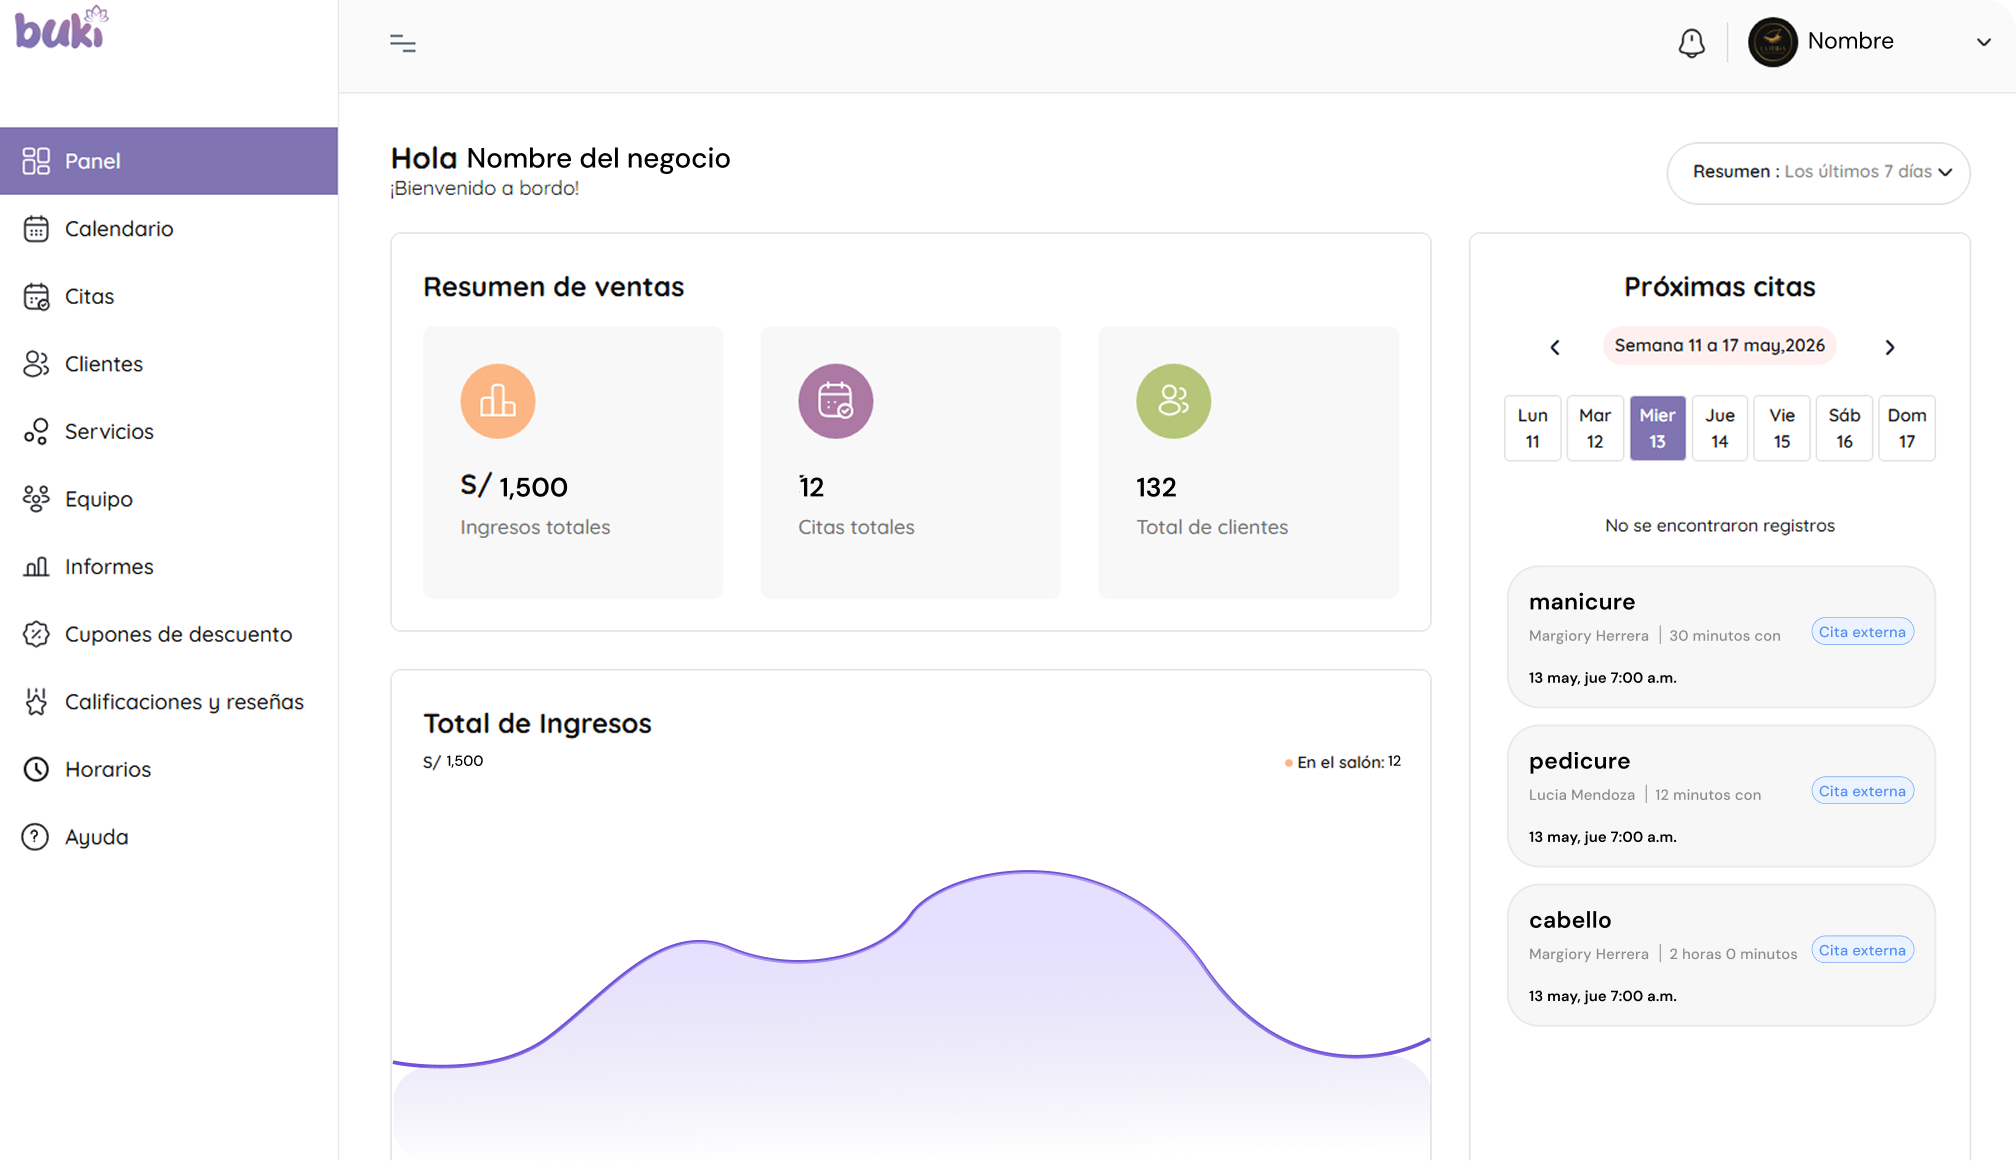Click the Nombre username text

[1850, 41]
